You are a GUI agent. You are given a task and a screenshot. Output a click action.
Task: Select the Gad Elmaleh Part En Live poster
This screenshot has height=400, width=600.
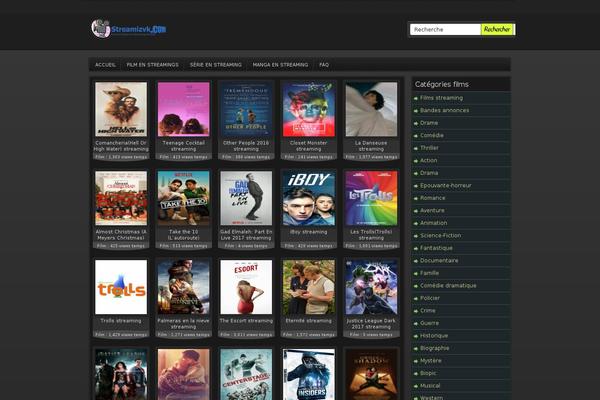246,198
